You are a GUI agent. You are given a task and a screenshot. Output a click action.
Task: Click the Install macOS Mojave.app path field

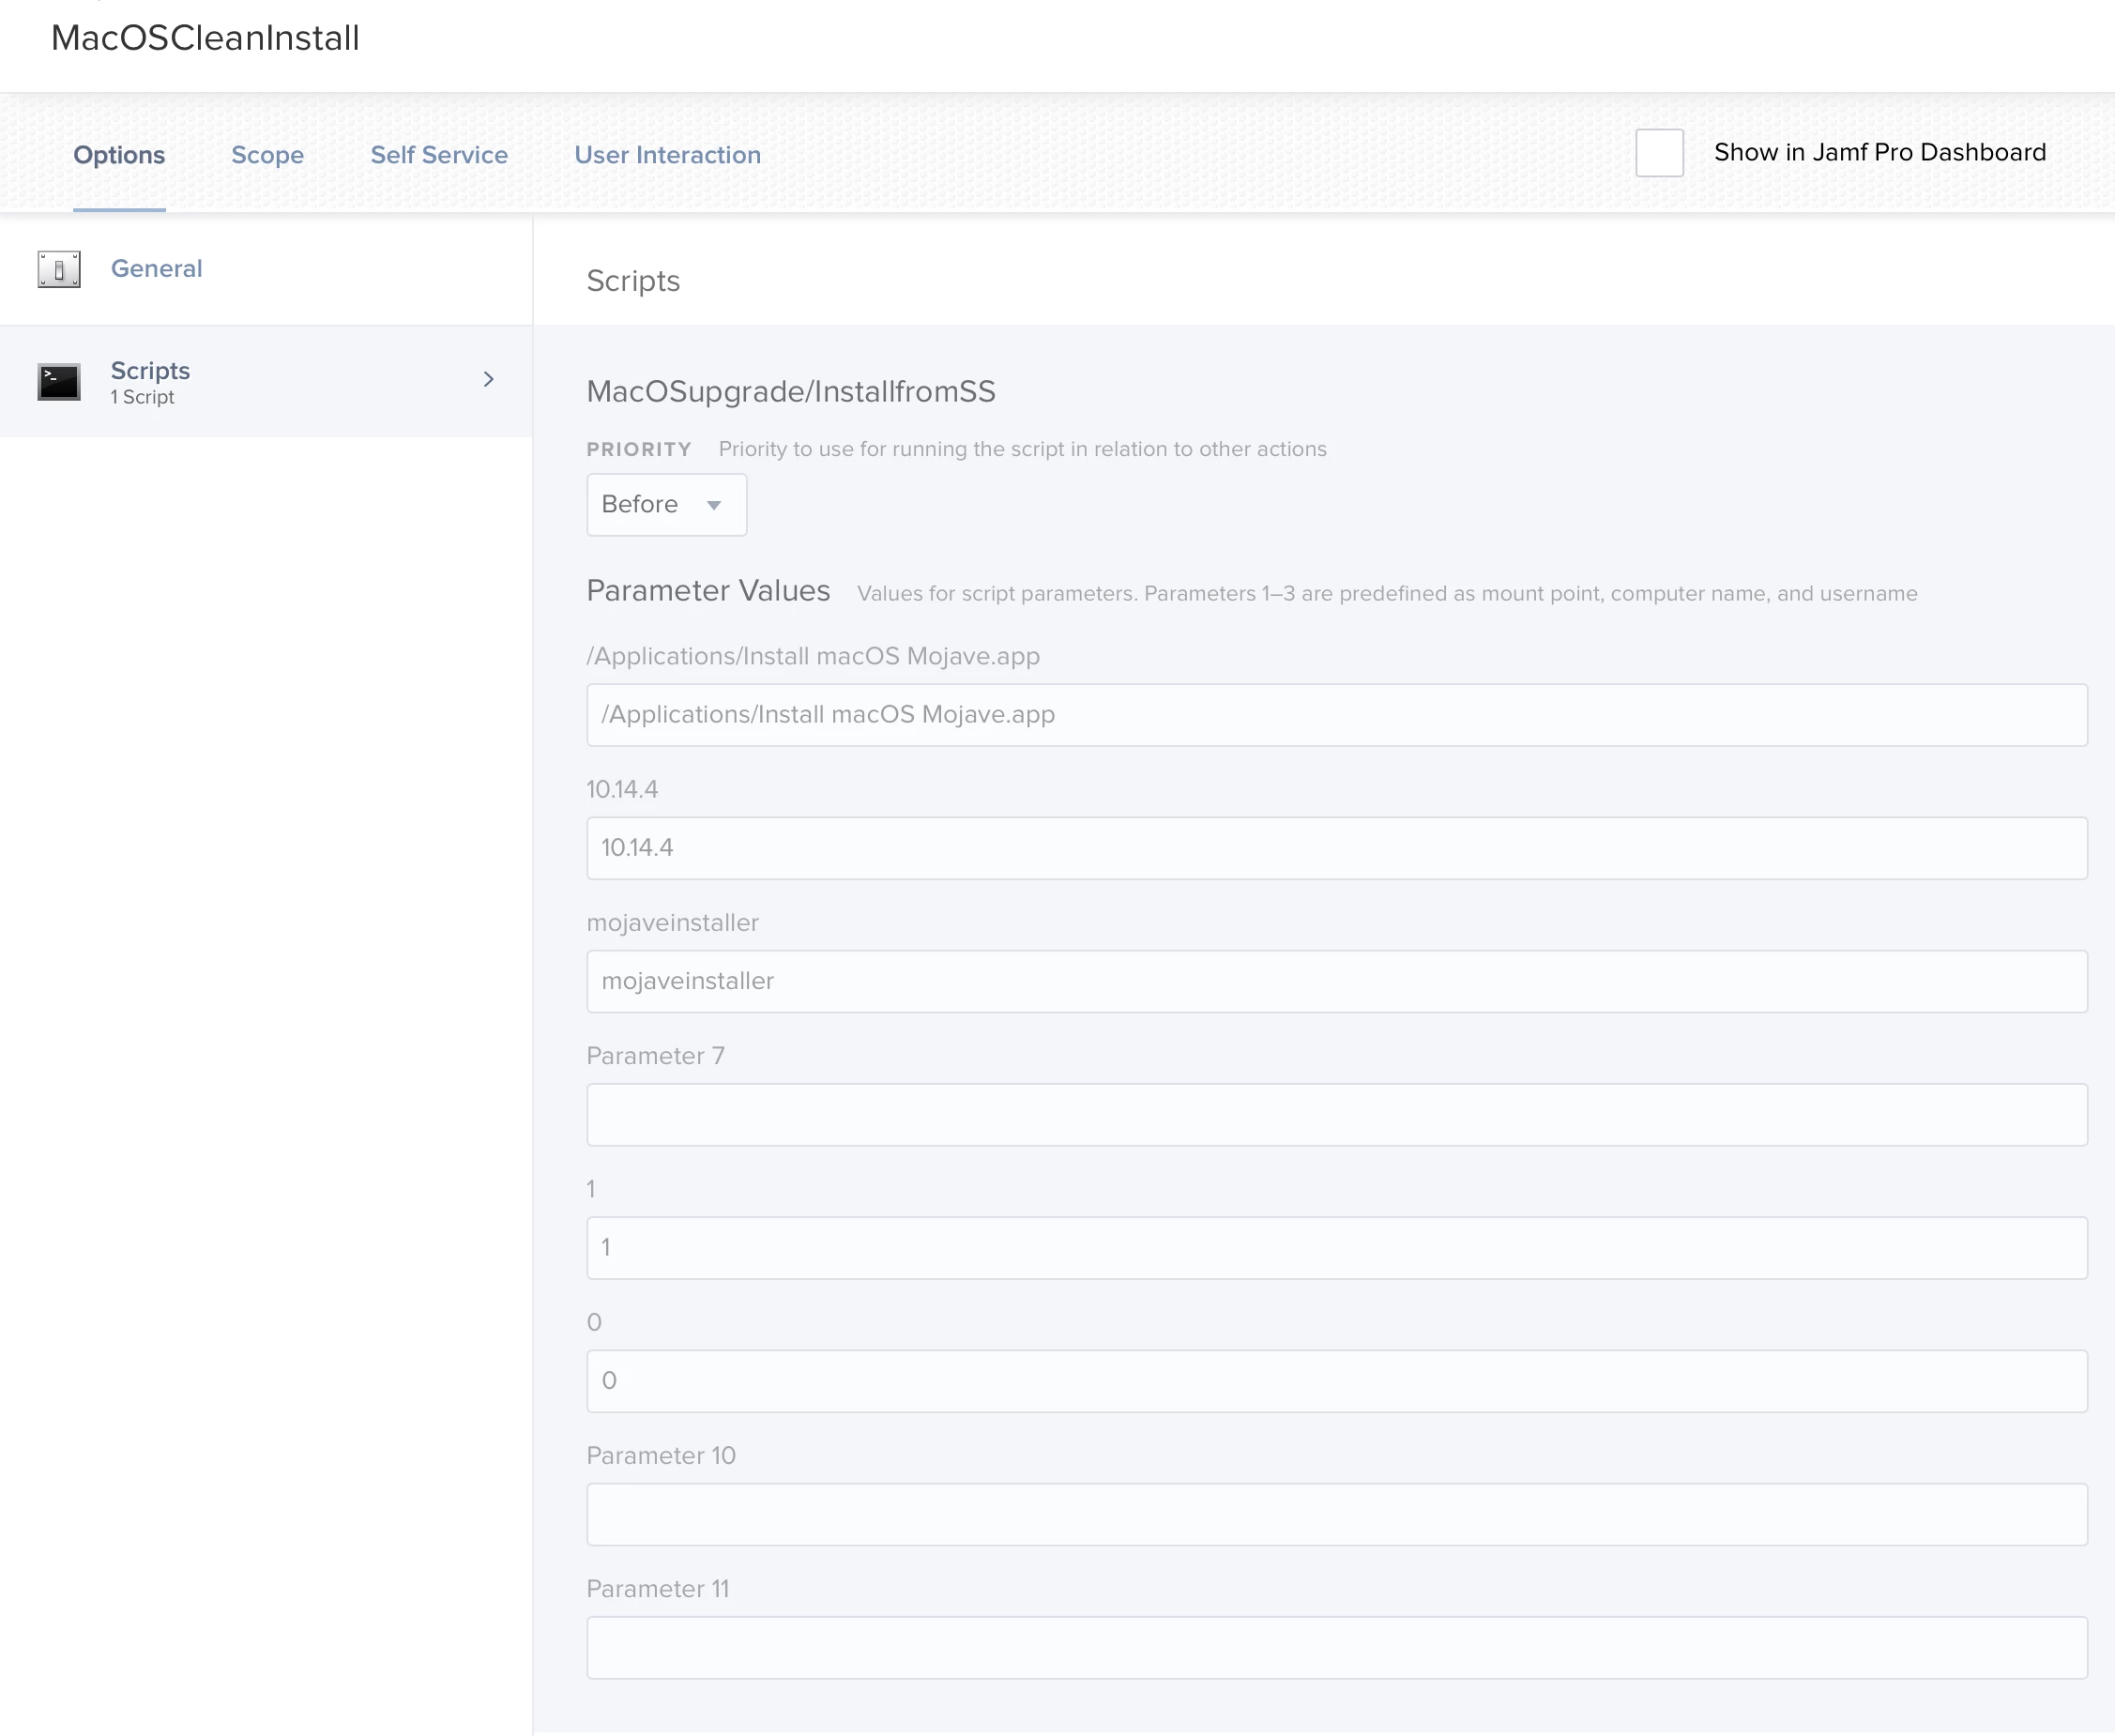point(1336,715)
